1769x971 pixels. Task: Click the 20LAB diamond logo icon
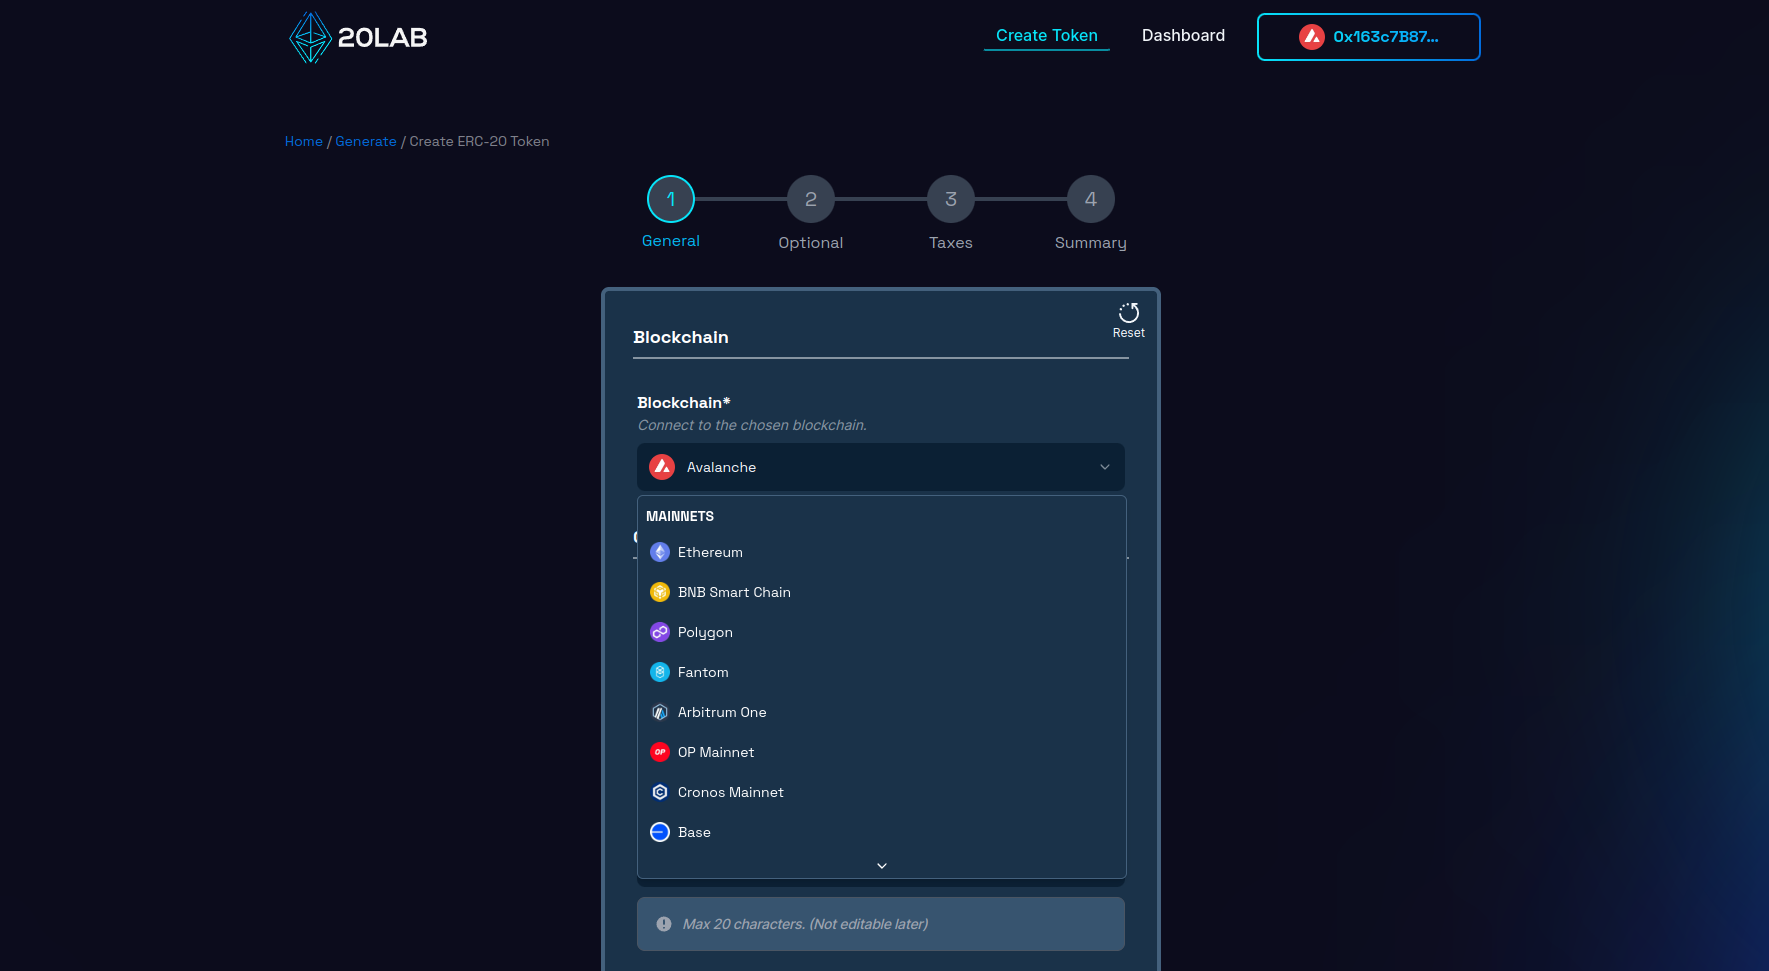[x=310, y=38]
